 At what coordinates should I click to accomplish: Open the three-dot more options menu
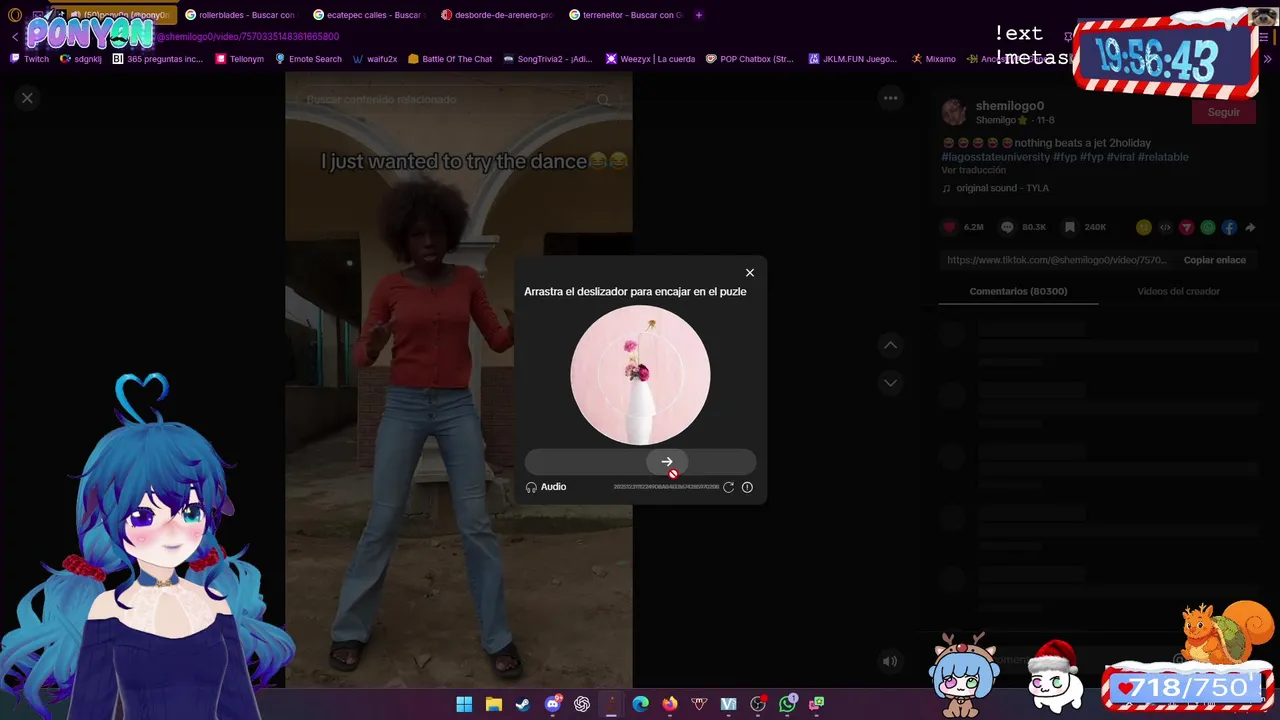click(890, 98)
